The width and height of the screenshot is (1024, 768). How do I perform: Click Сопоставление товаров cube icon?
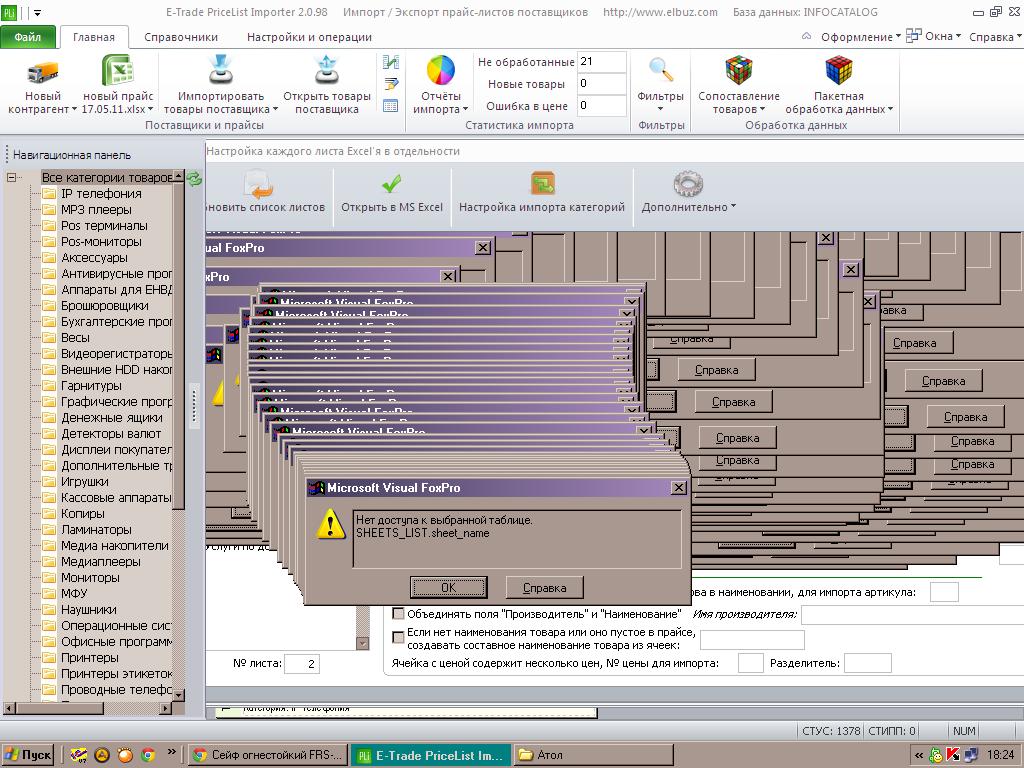(739, 70)
